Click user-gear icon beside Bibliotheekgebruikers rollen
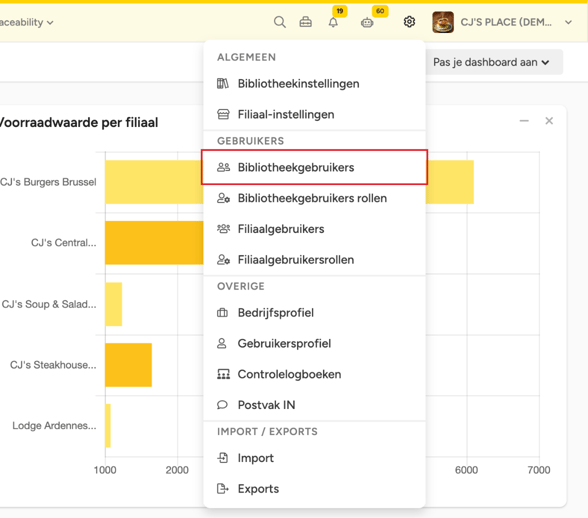Viewport: 588px width, 518px height. [x=224, y=198]
